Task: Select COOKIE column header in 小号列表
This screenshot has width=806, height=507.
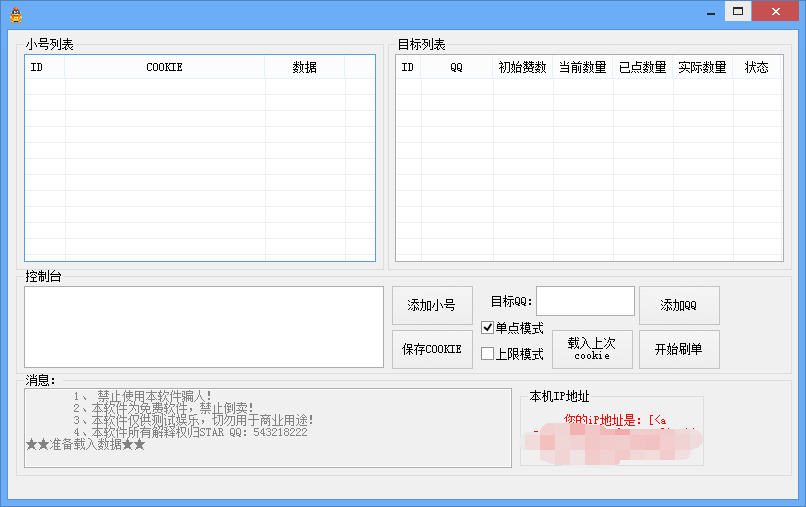Action: click(164, 67)
